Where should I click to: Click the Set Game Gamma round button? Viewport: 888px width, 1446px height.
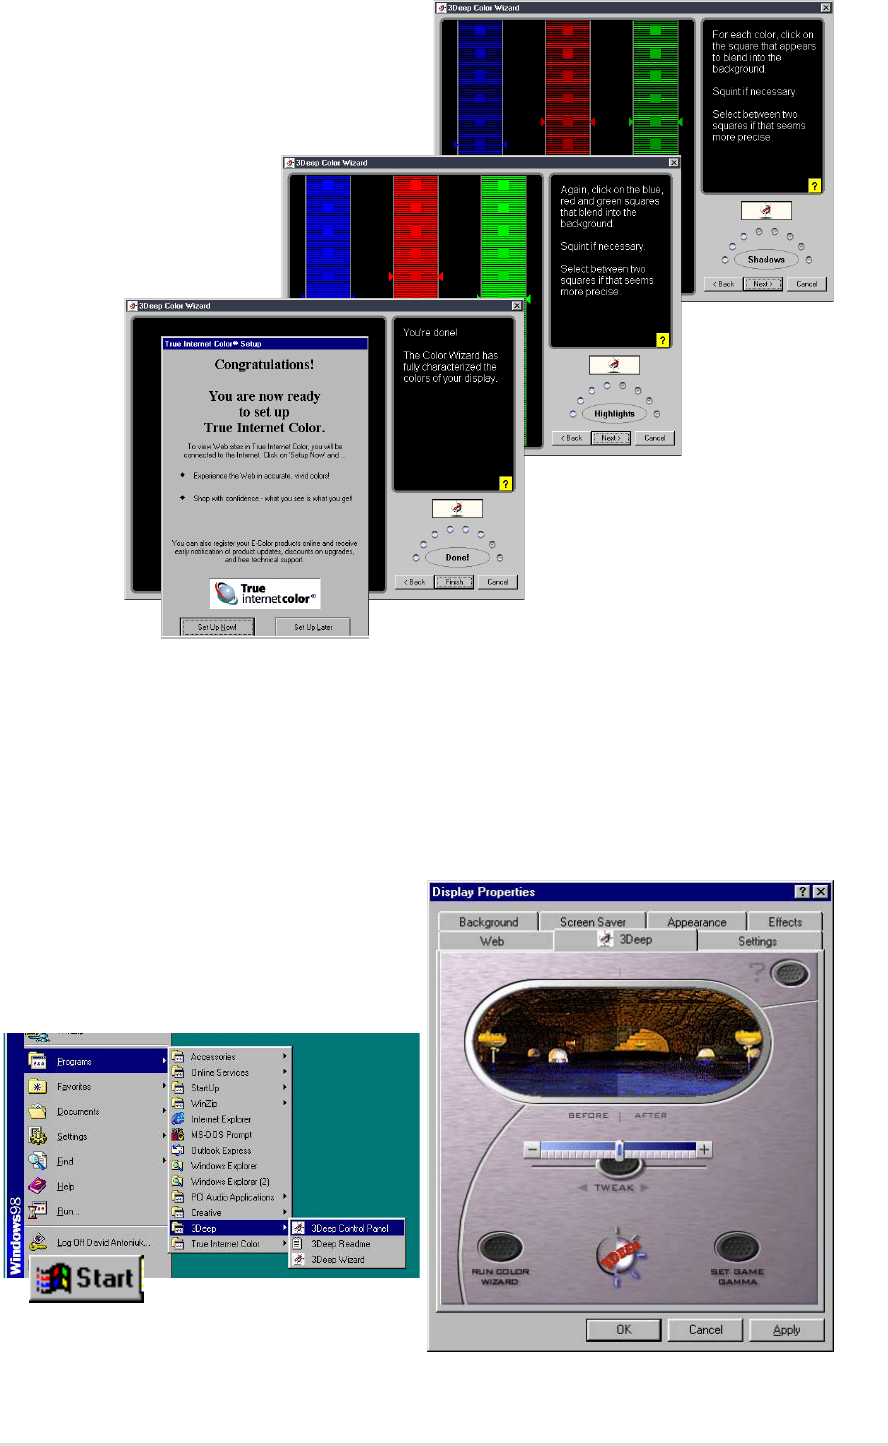pyautogui.click(x=737, y=1249)
